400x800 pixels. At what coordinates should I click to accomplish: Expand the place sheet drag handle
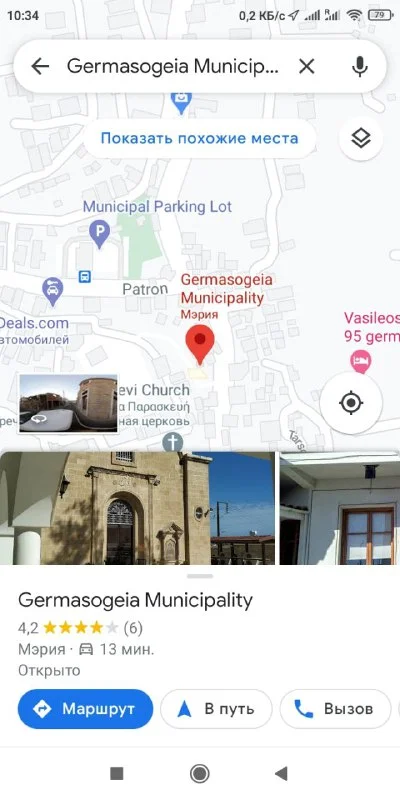200,576
